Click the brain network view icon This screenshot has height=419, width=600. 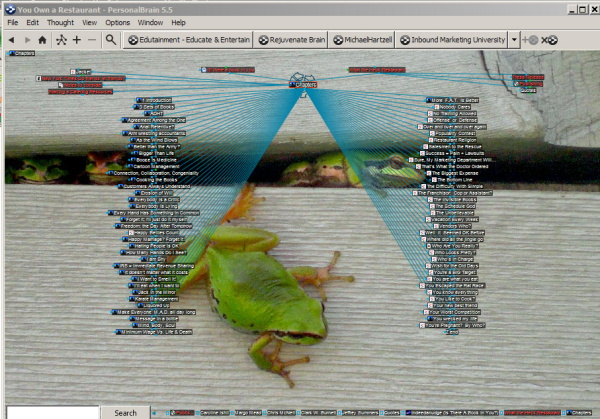60,40
